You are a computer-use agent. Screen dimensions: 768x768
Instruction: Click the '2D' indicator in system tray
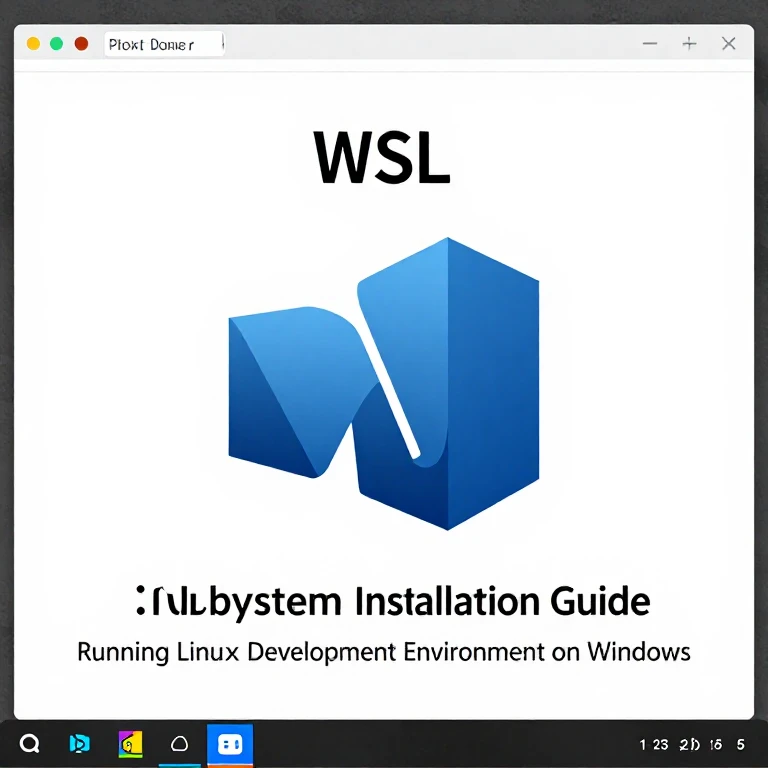click(688, 745)
